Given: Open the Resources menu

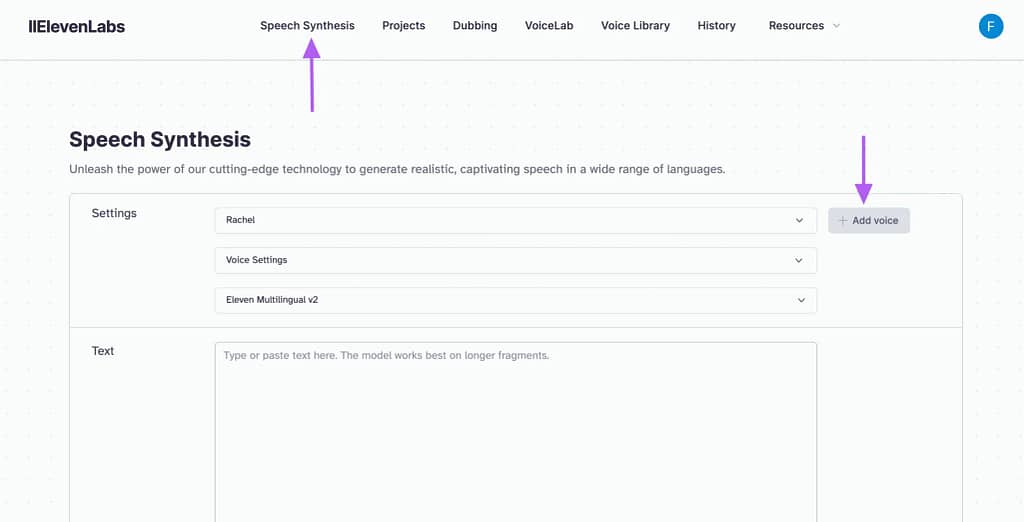Looking at the screenshot, I should [x=796, y=26].
